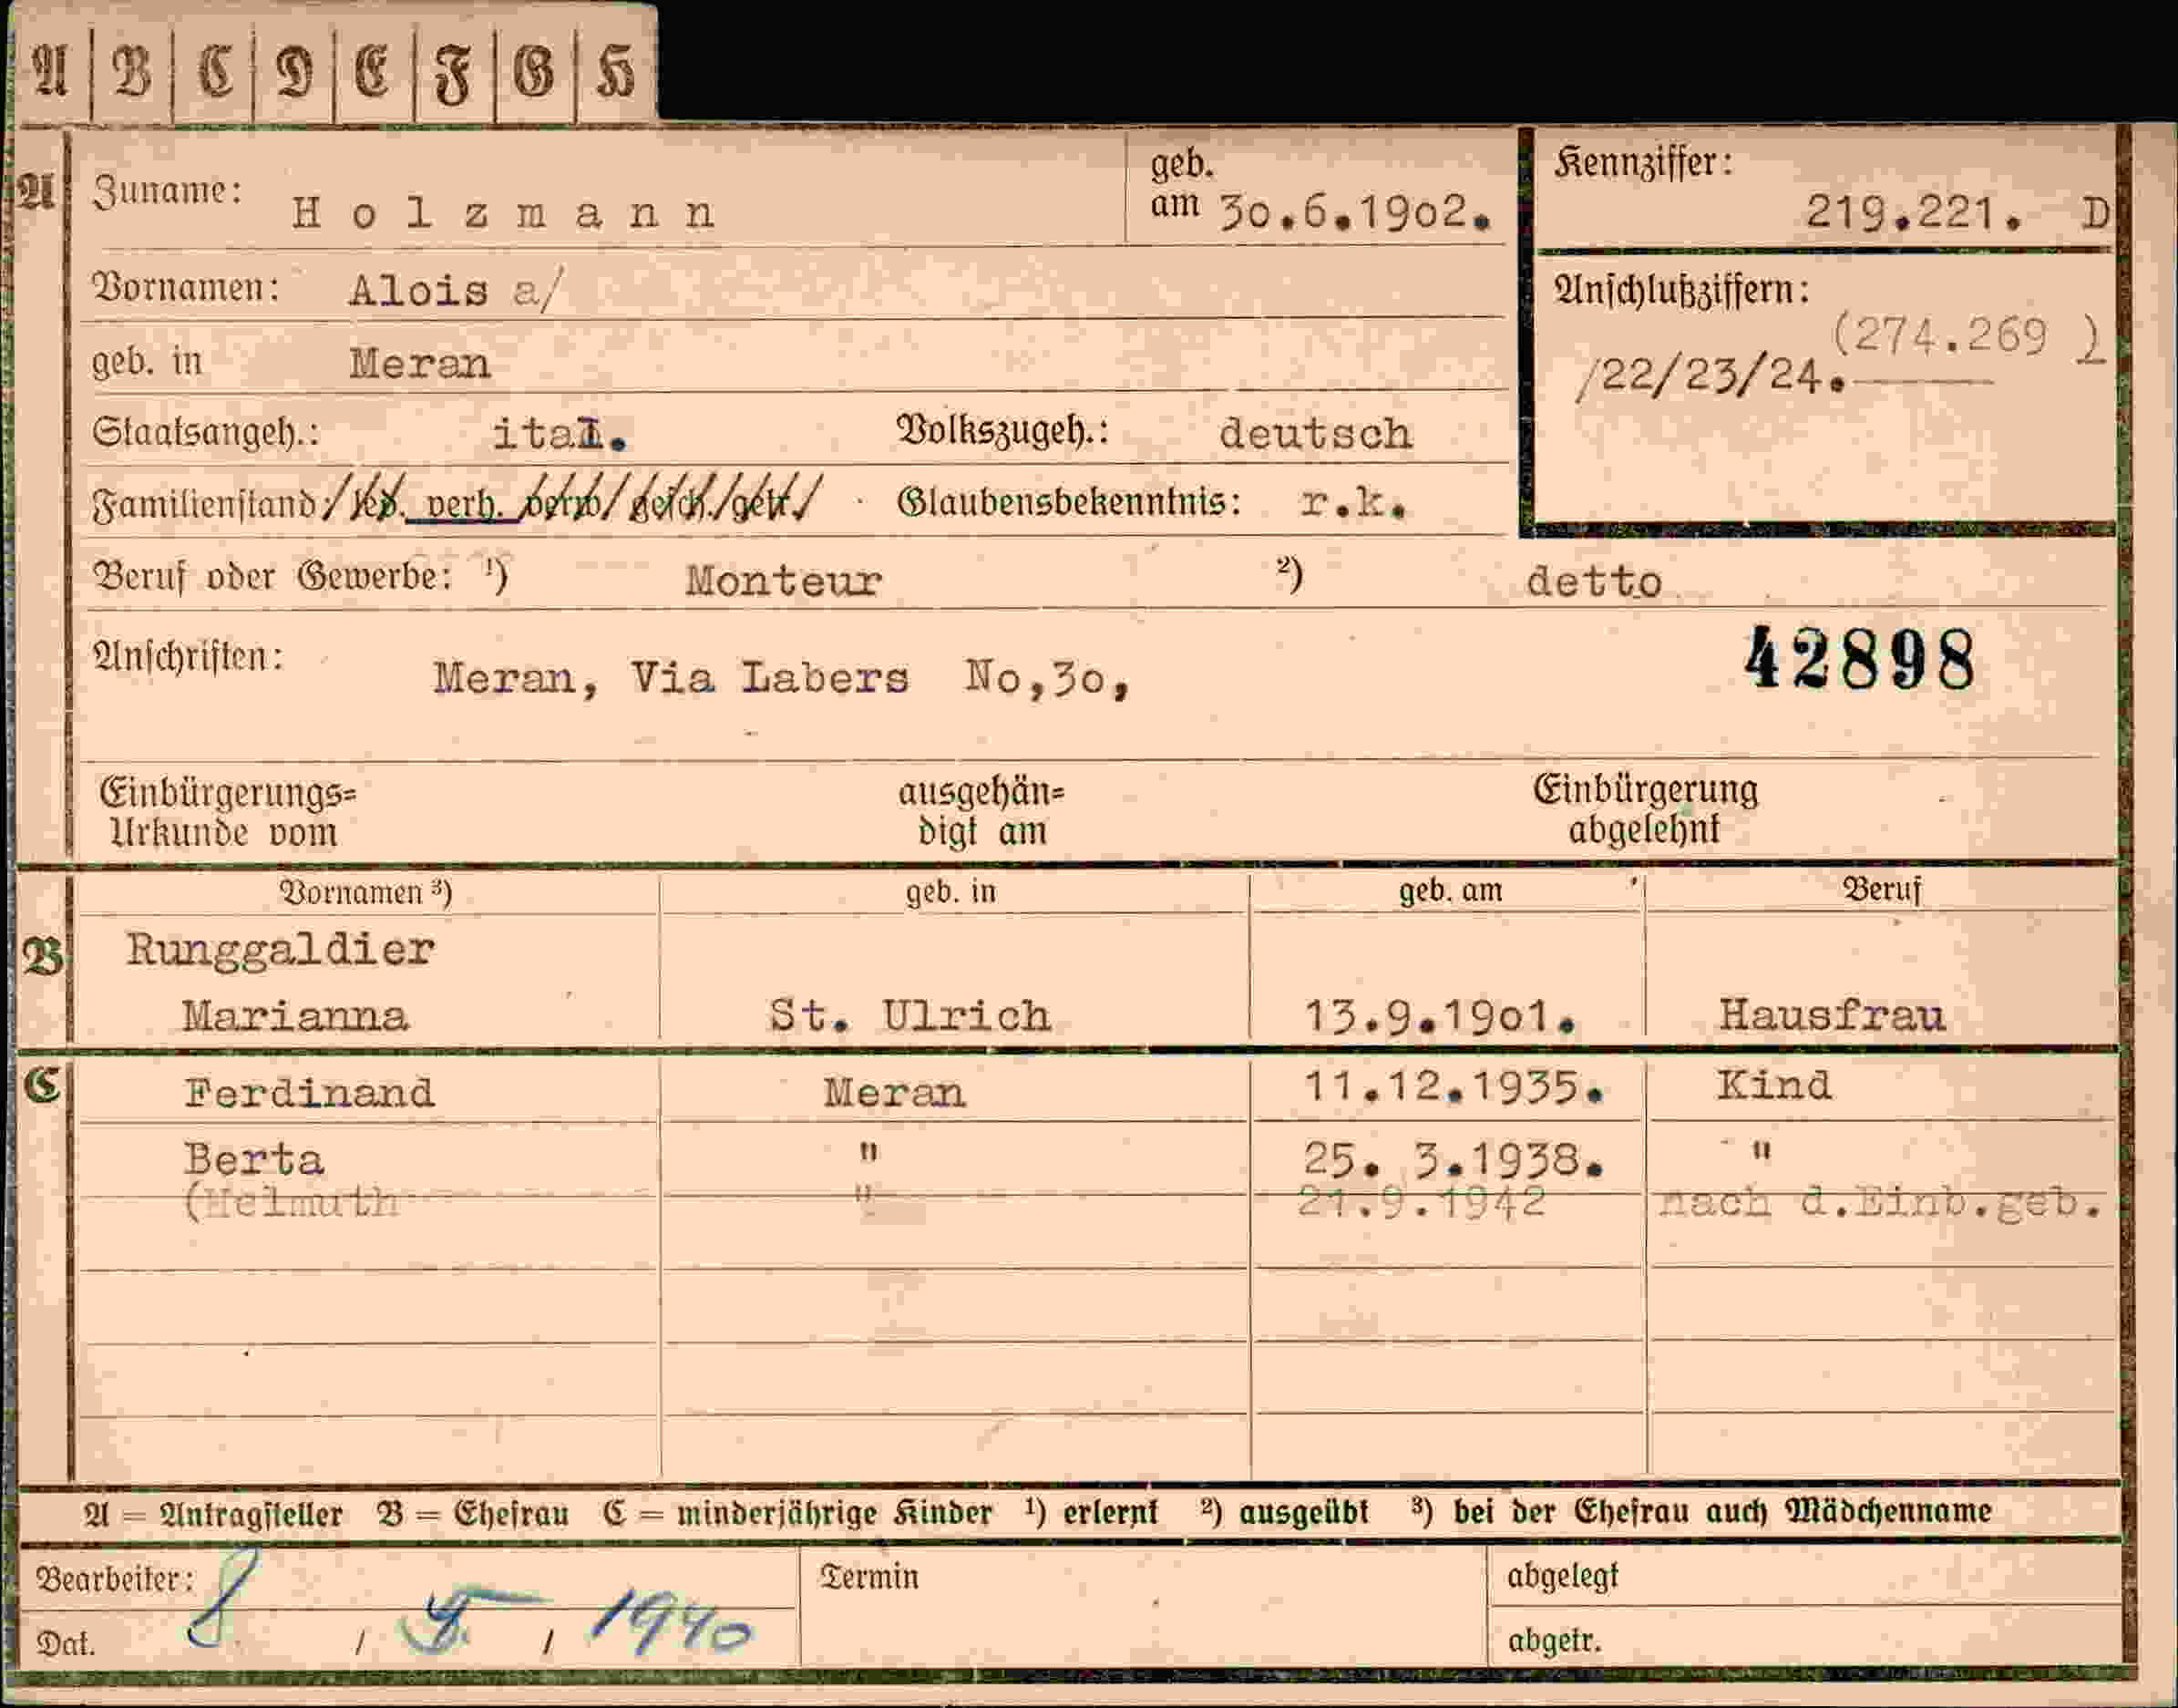Click the Fraktur letter A index tab

50,72
